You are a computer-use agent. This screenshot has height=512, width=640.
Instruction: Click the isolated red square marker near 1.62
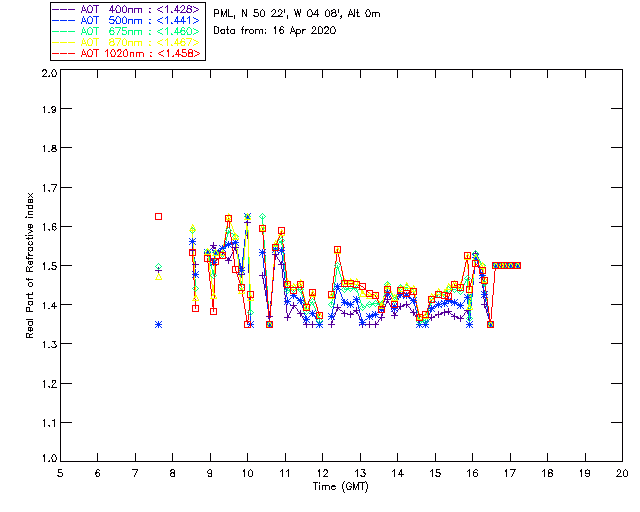tap(158, 216)
